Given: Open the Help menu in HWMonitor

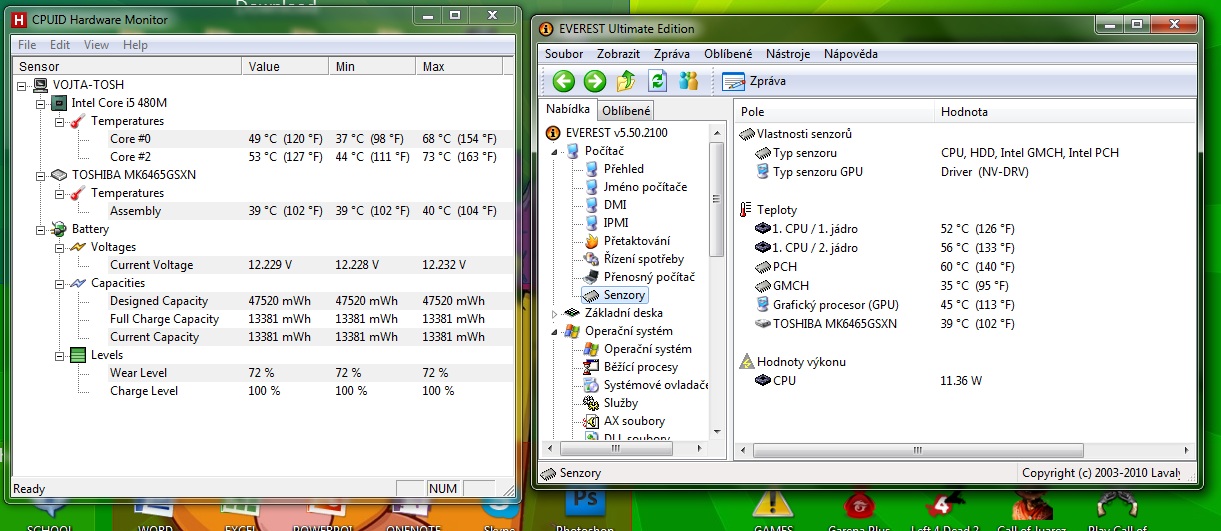Looking at the screenshot, I should 135,45.
